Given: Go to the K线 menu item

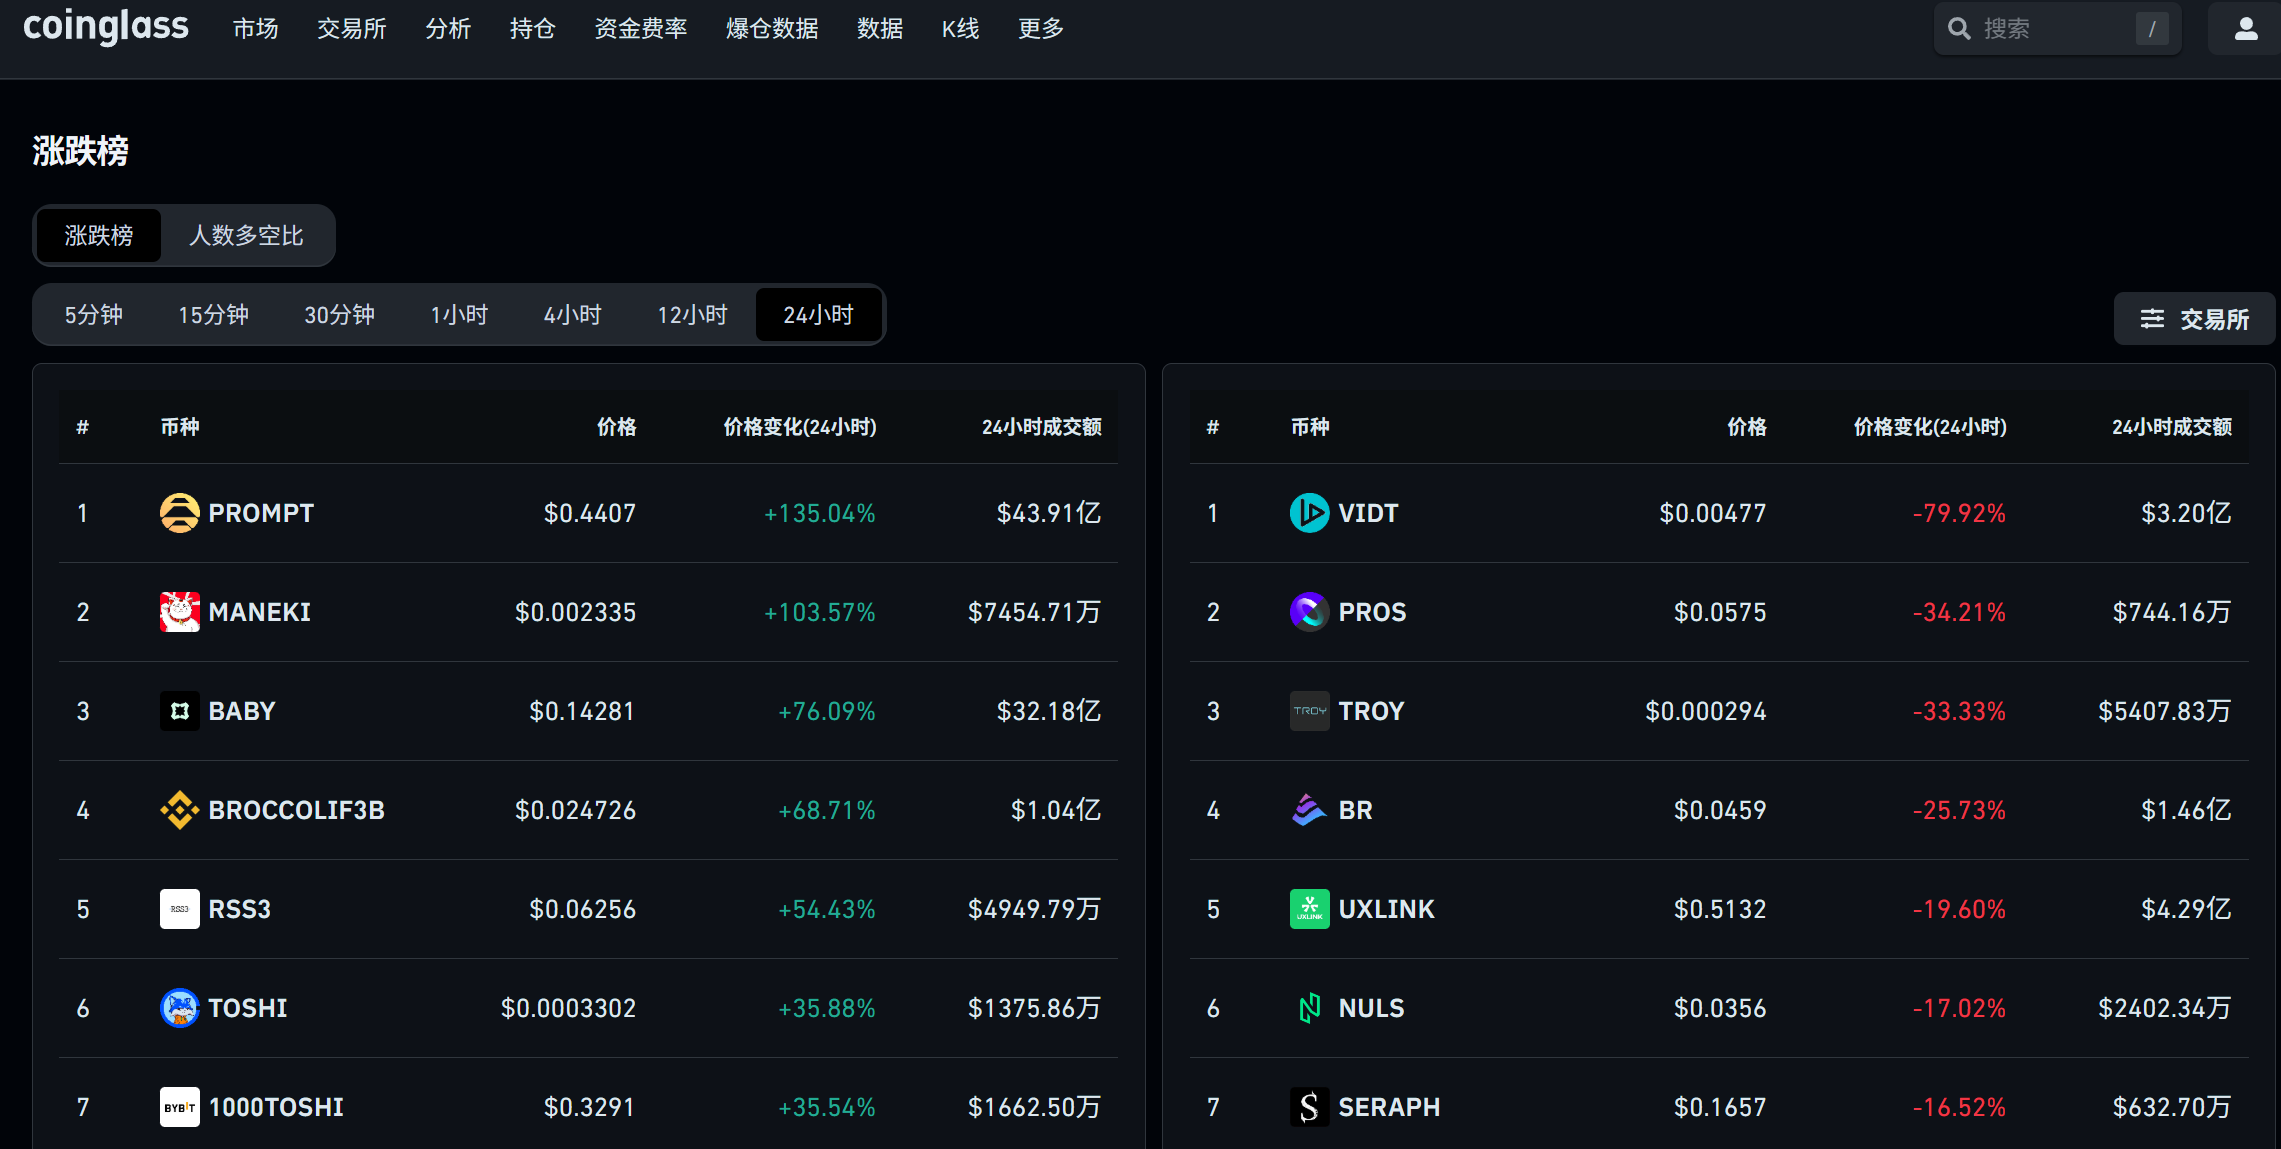Looking at the screenshot, I should 960,29.
